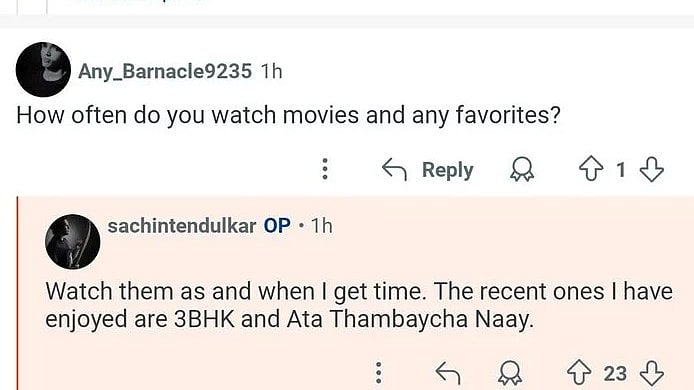The width and height of the screenshot is (694, 390).
Task: Click the OP badge next to sachintendulkar
Action: (x=277, y=226)
